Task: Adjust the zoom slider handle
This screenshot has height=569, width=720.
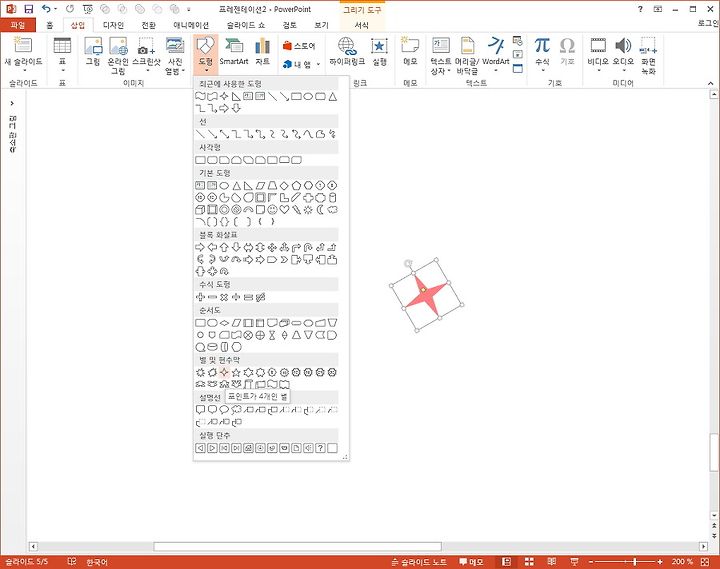Action: click(635, 562)
